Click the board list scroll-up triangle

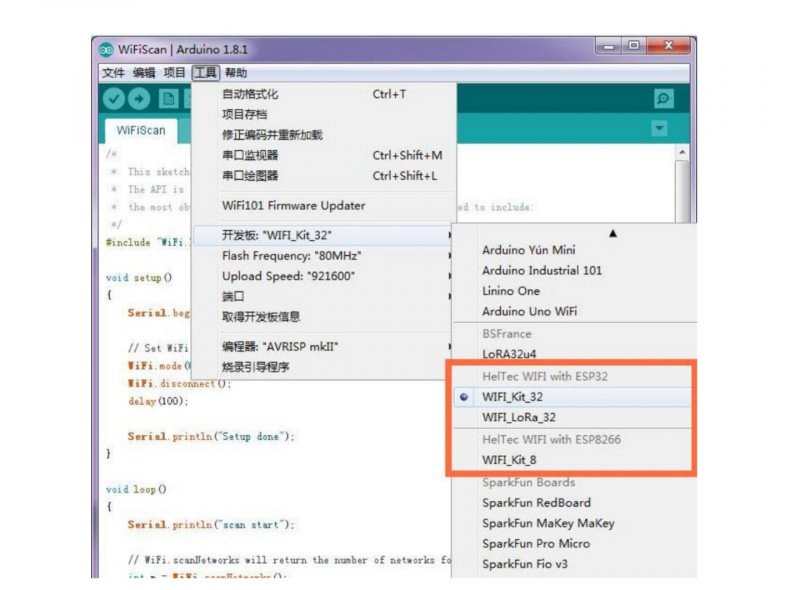pyautogui.click(x=613, y=233)
